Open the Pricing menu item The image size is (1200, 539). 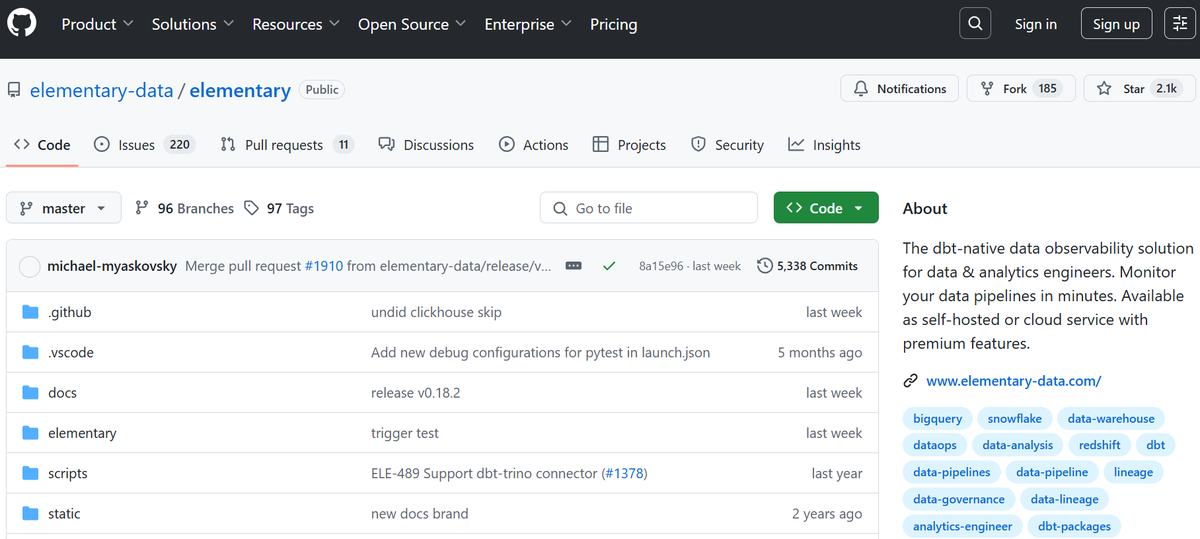614,24
